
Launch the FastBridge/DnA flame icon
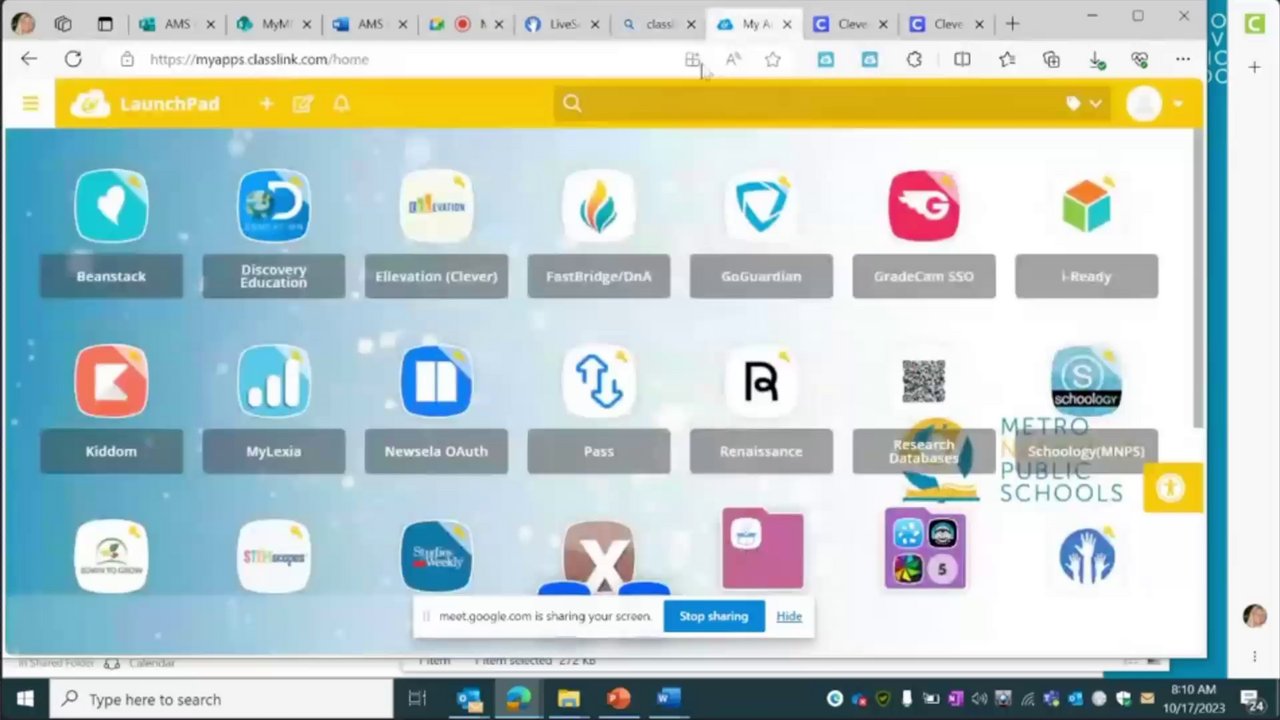pyautogui.click(x=599, y=206)
